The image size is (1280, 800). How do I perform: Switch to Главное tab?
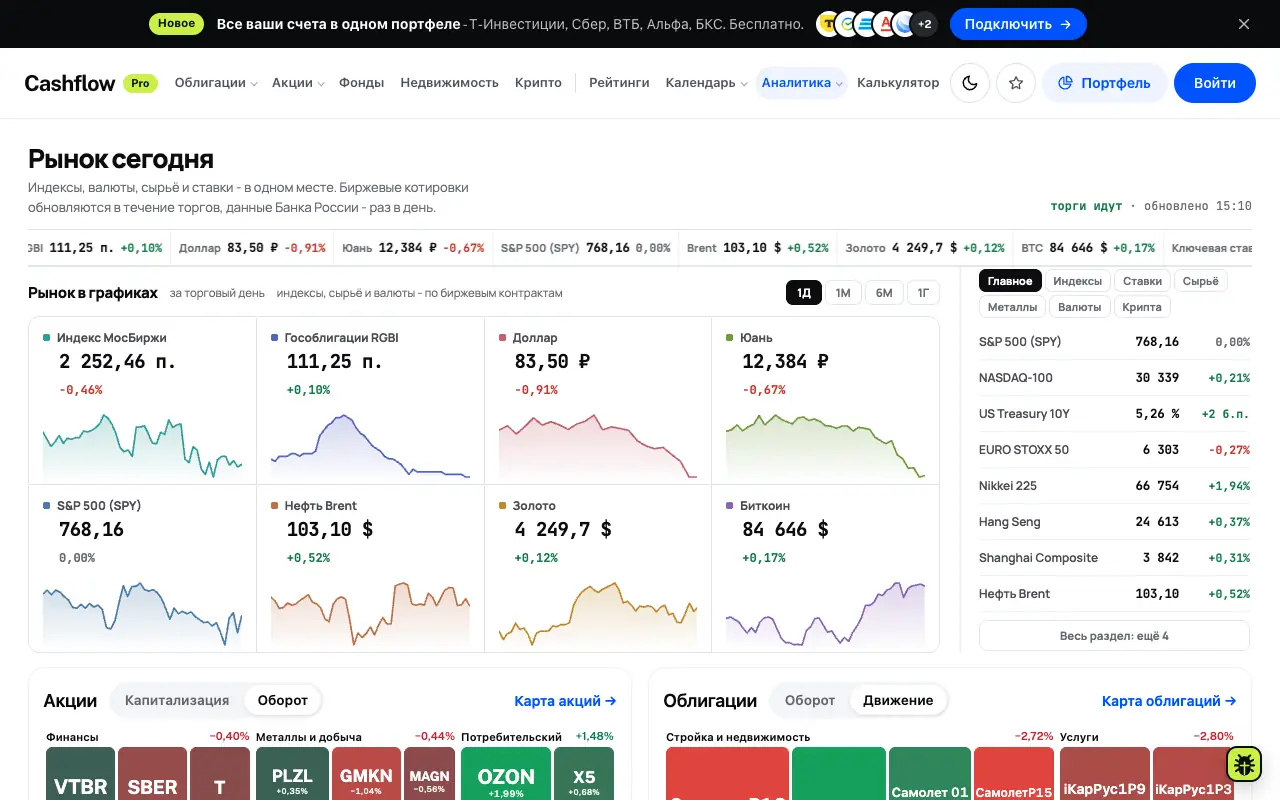click(1009, 281)
